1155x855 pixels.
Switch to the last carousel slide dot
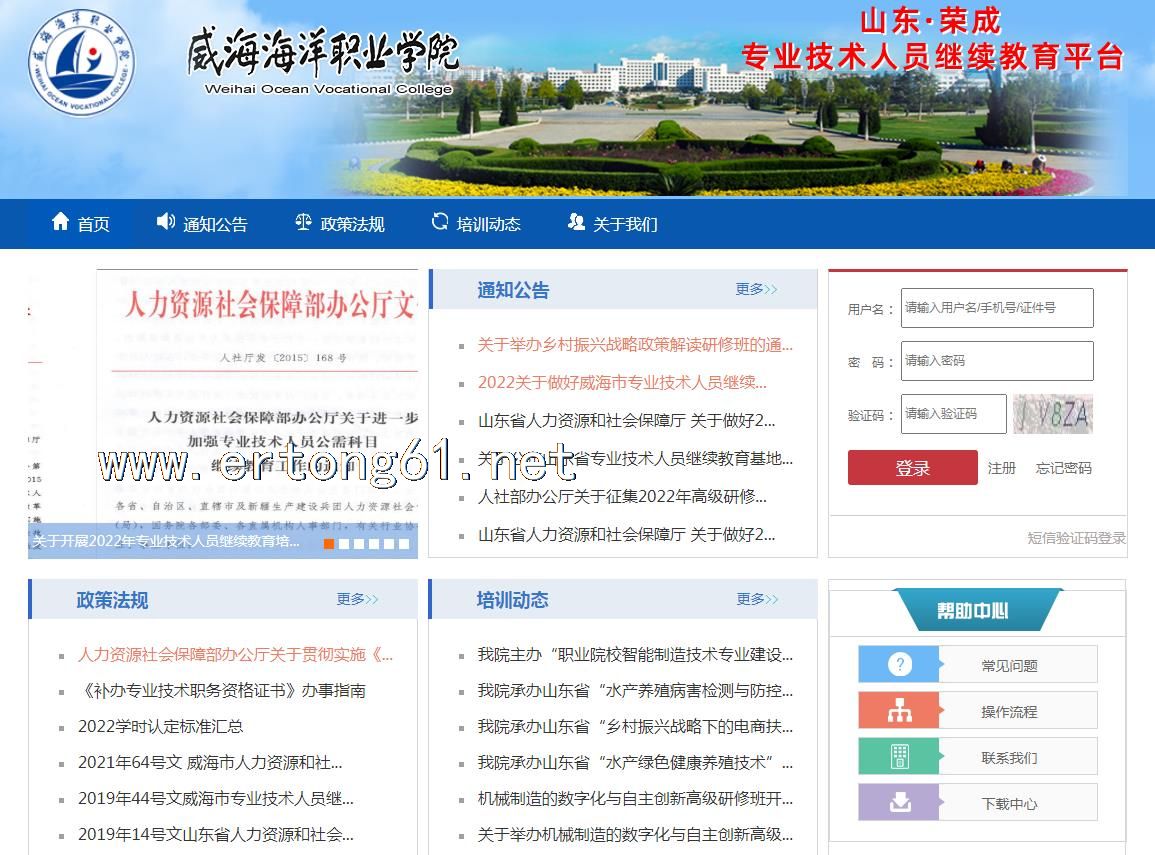[404, 544]
